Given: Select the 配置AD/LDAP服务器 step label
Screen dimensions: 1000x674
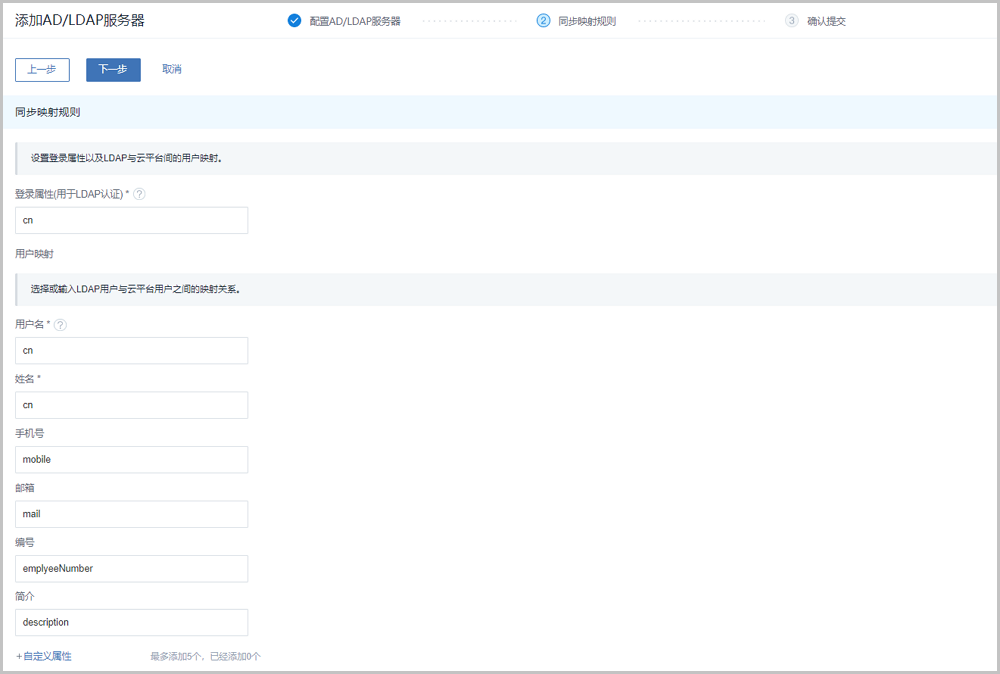Looking at the screenshot, I should click(355, 21).
